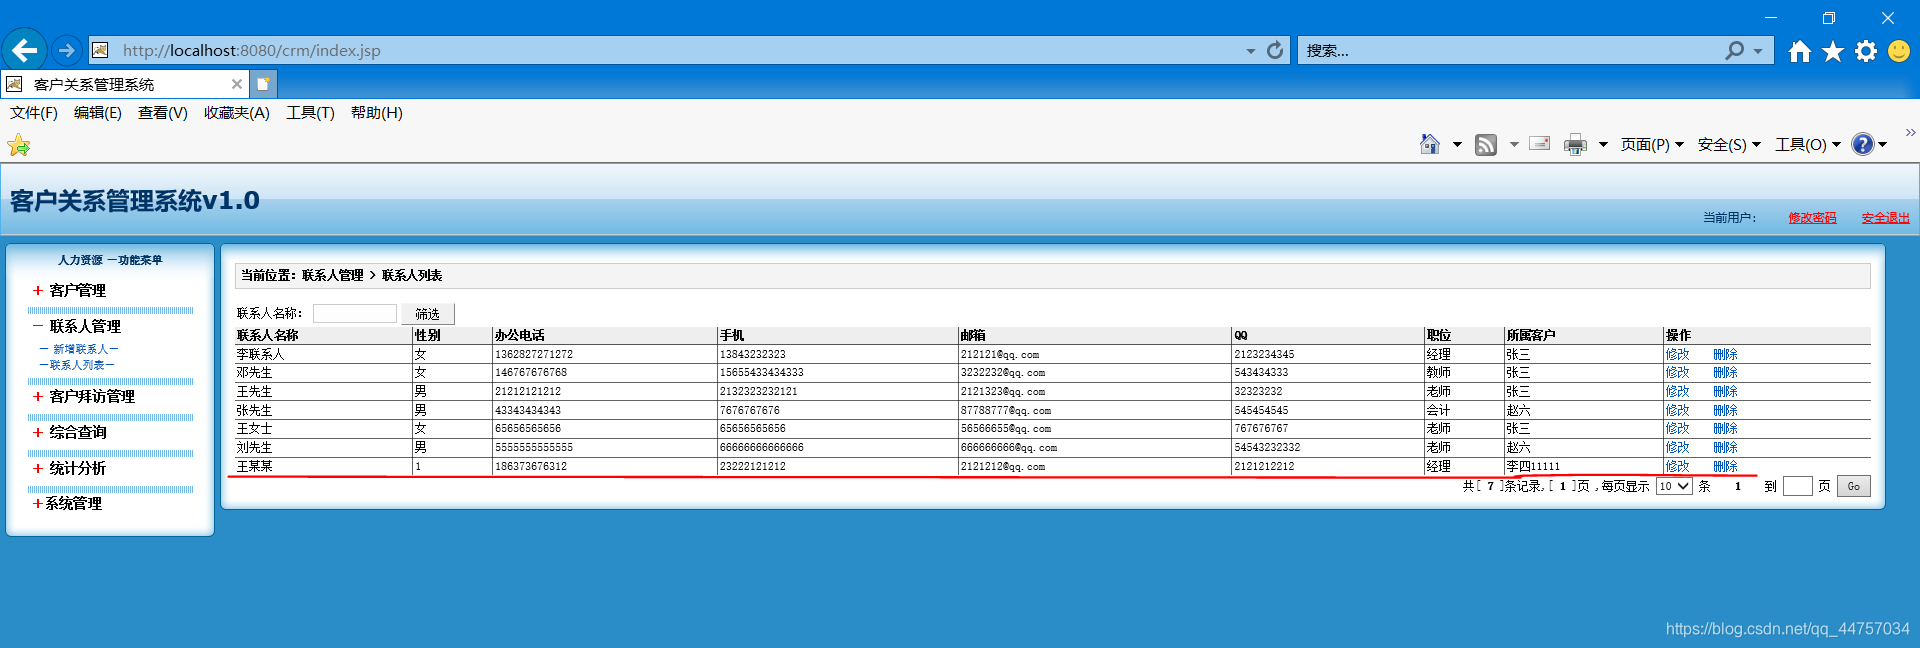Image resolution: width=1920 pixels, height=648 pixels.
Task: Open the per-page count dropdown showing 10
Action: click(x=1674, y=486)
